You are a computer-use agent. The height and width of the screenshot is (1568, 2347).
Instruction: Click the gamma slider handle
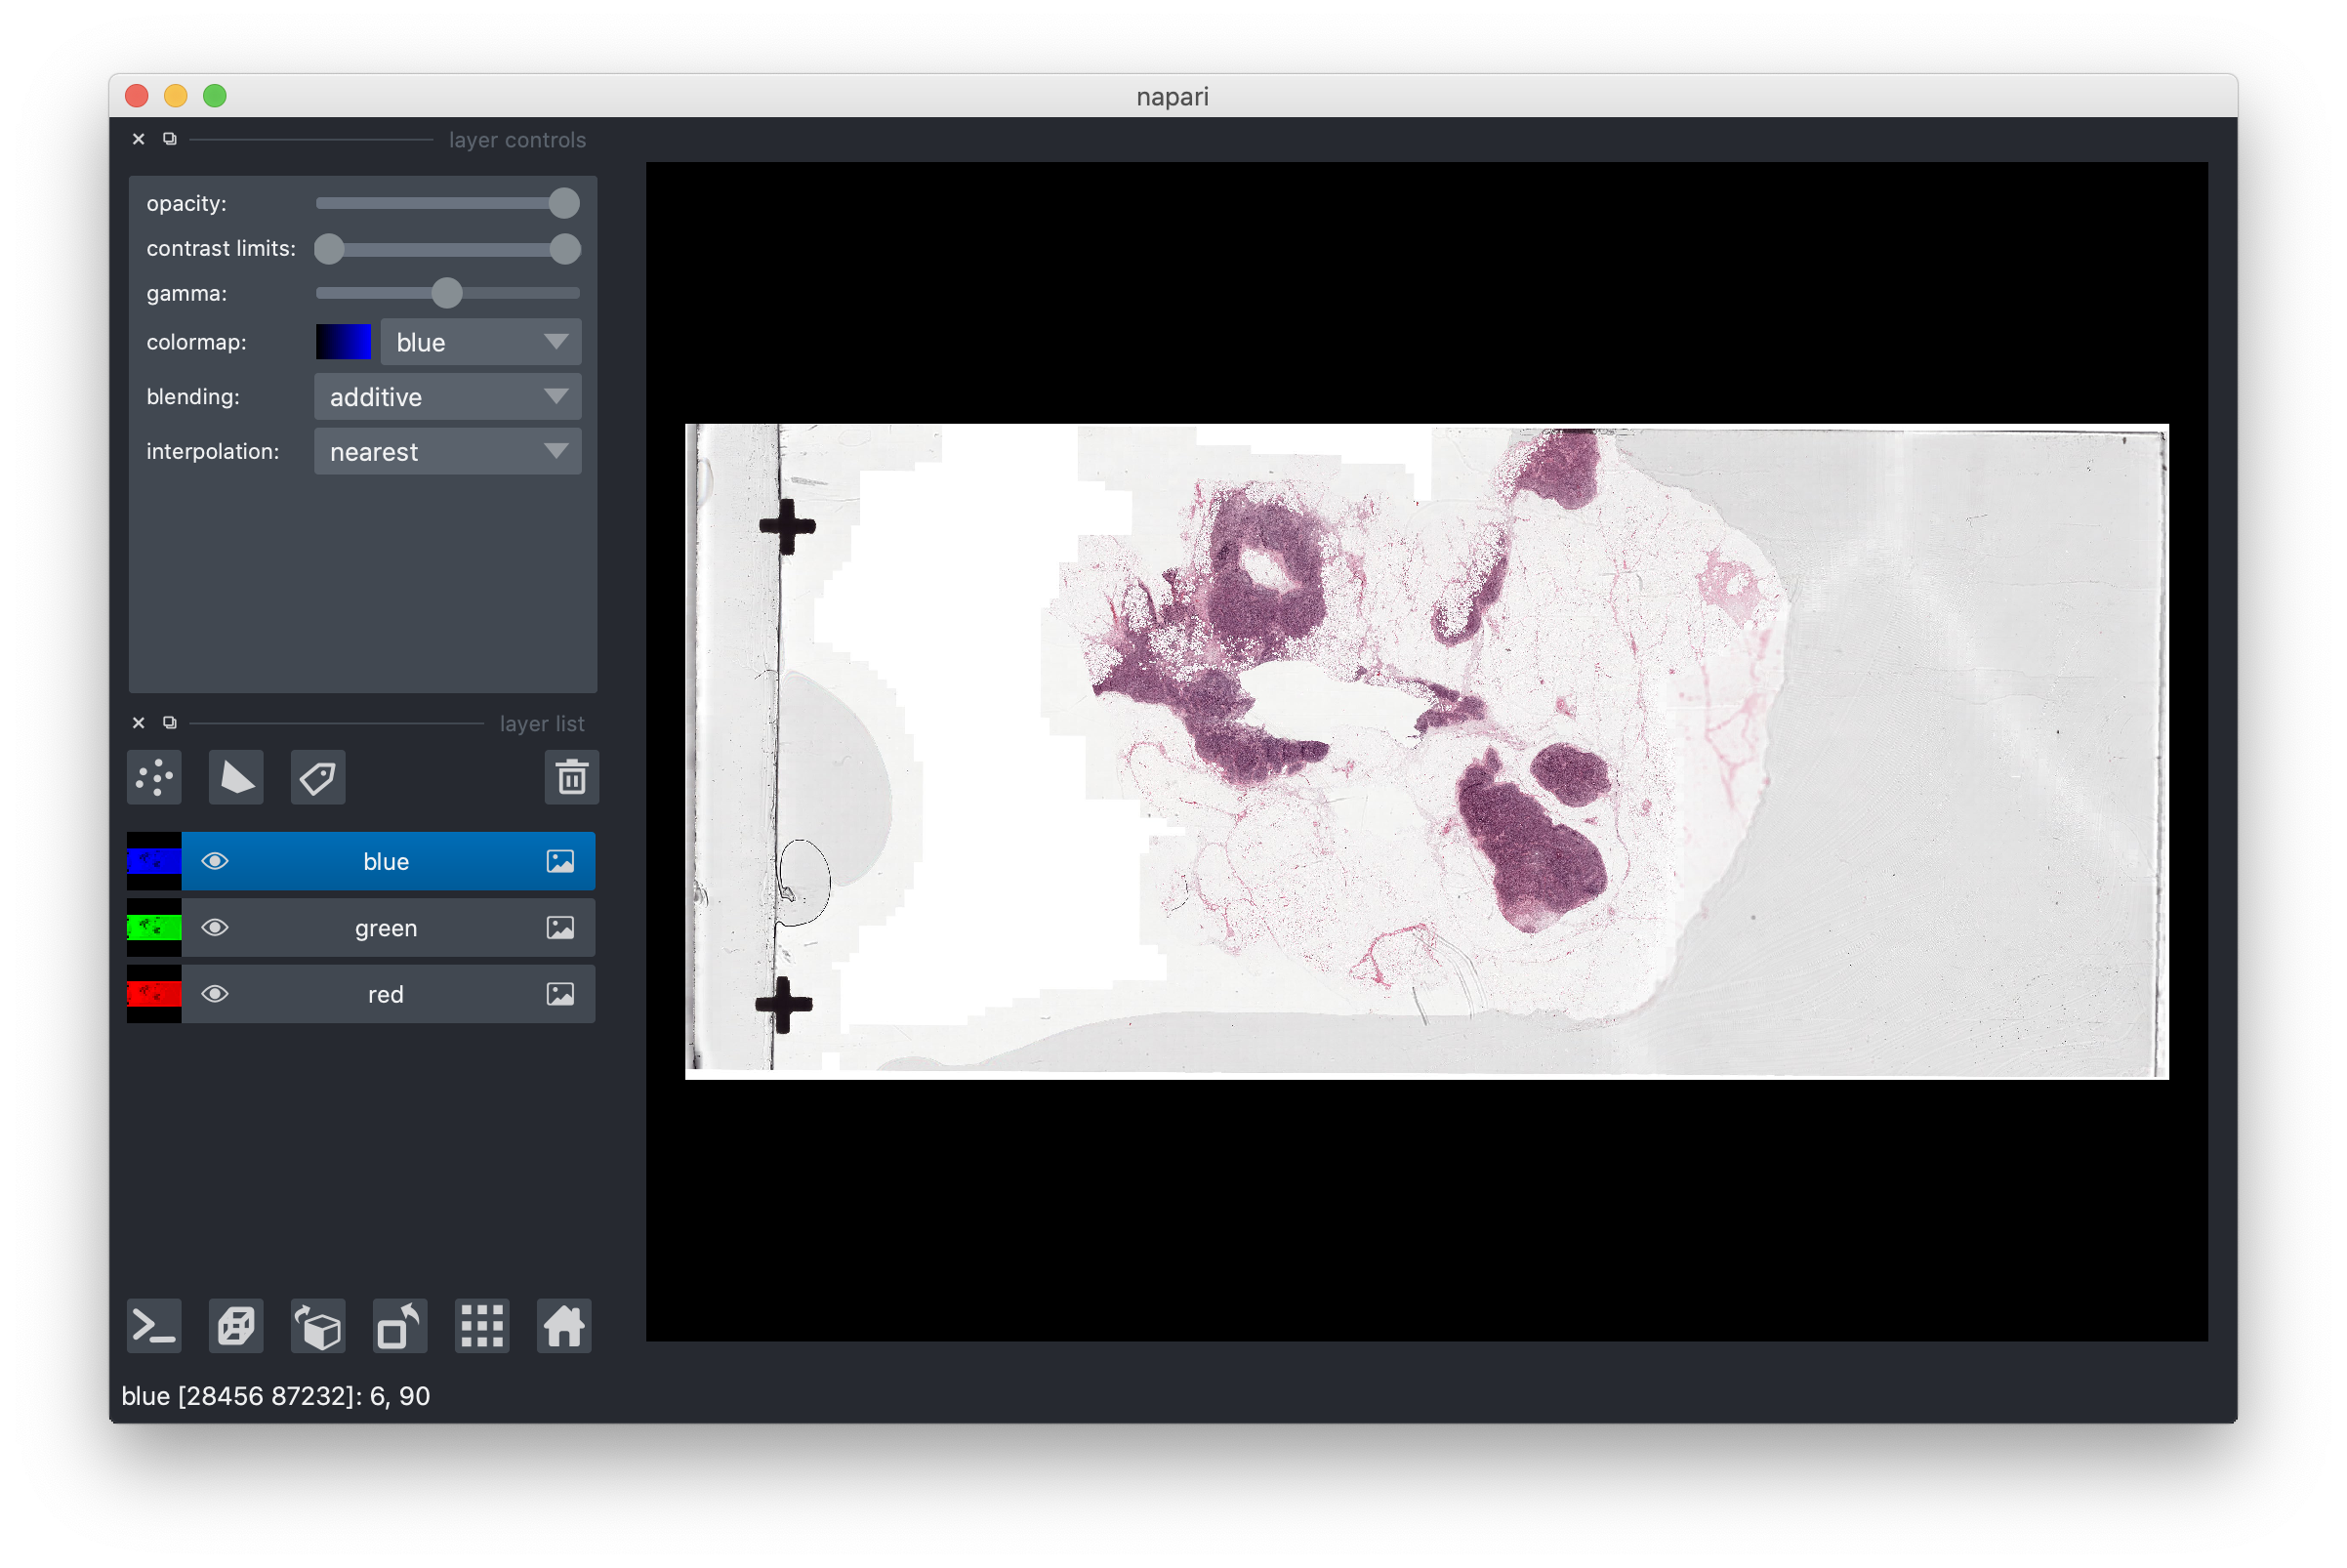pyautogui.click(x=447, y=293)
